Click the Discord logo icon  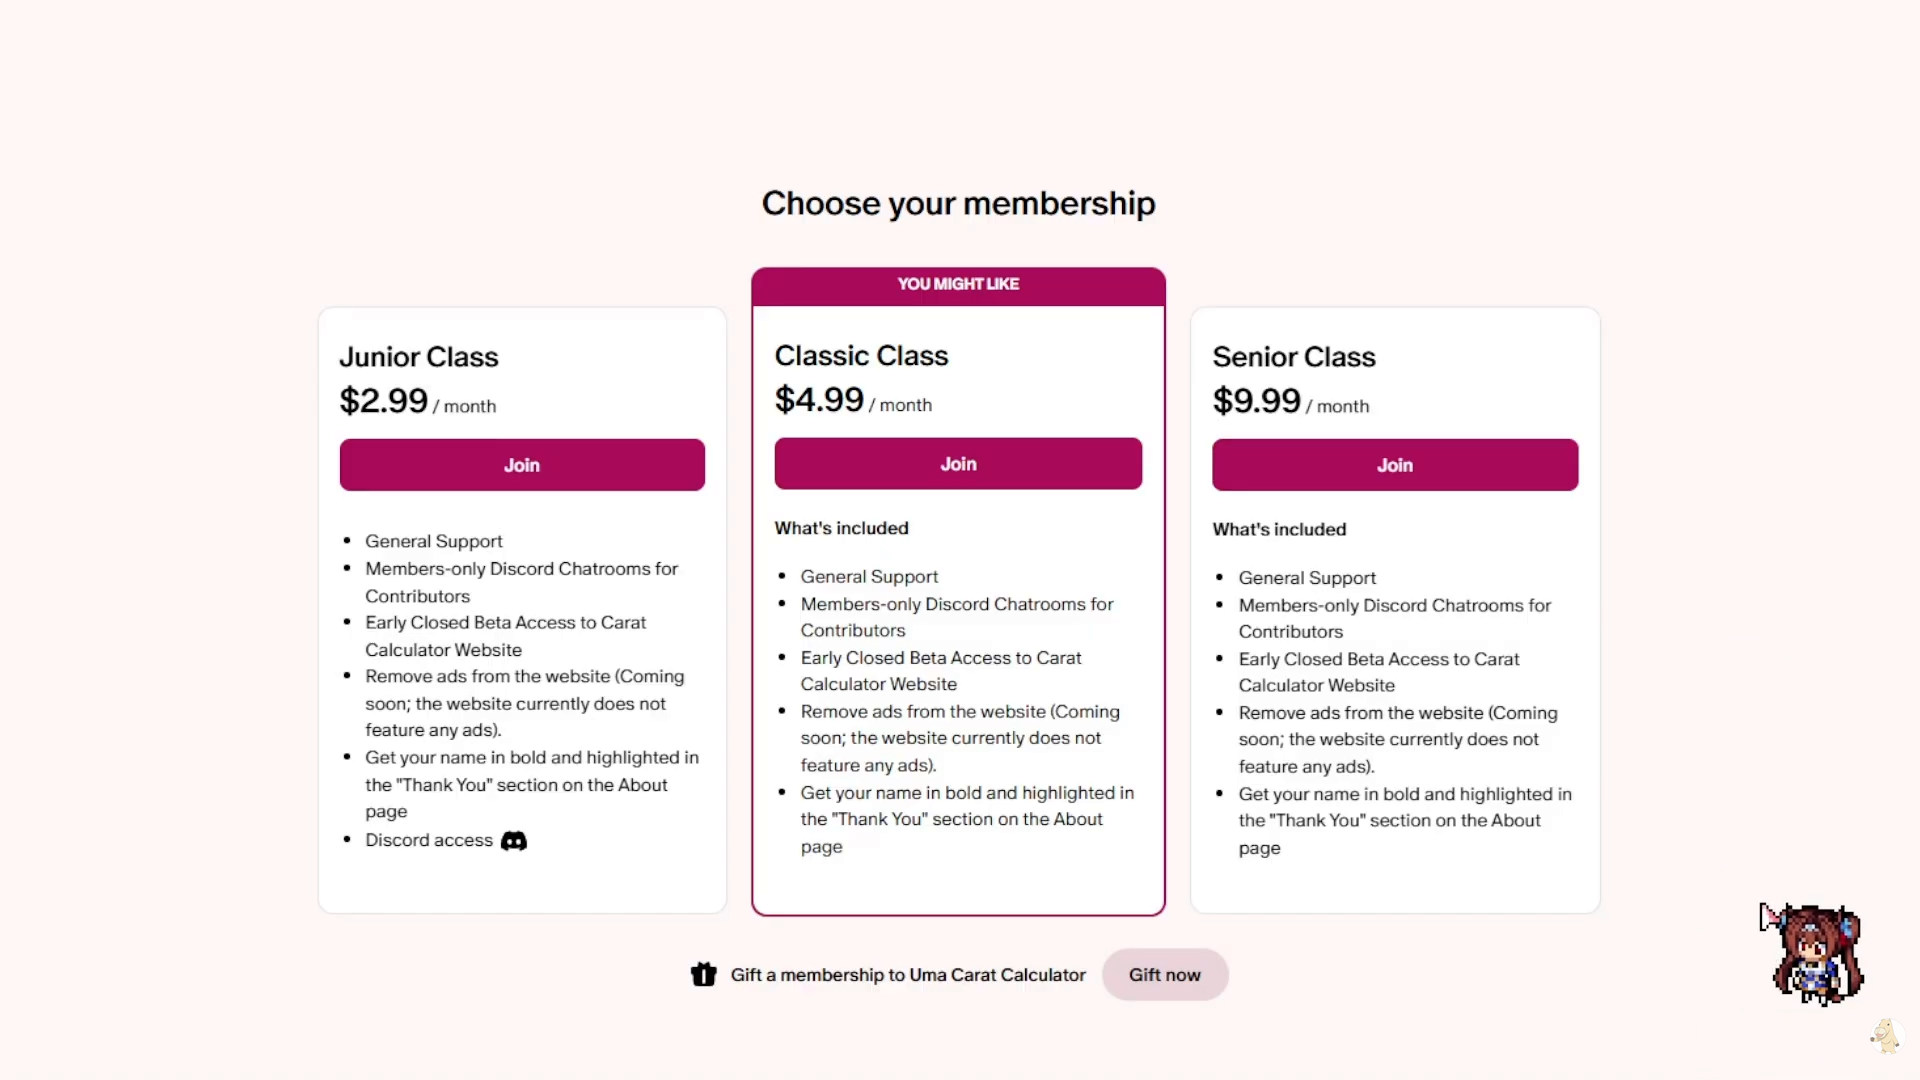(514, 841)
